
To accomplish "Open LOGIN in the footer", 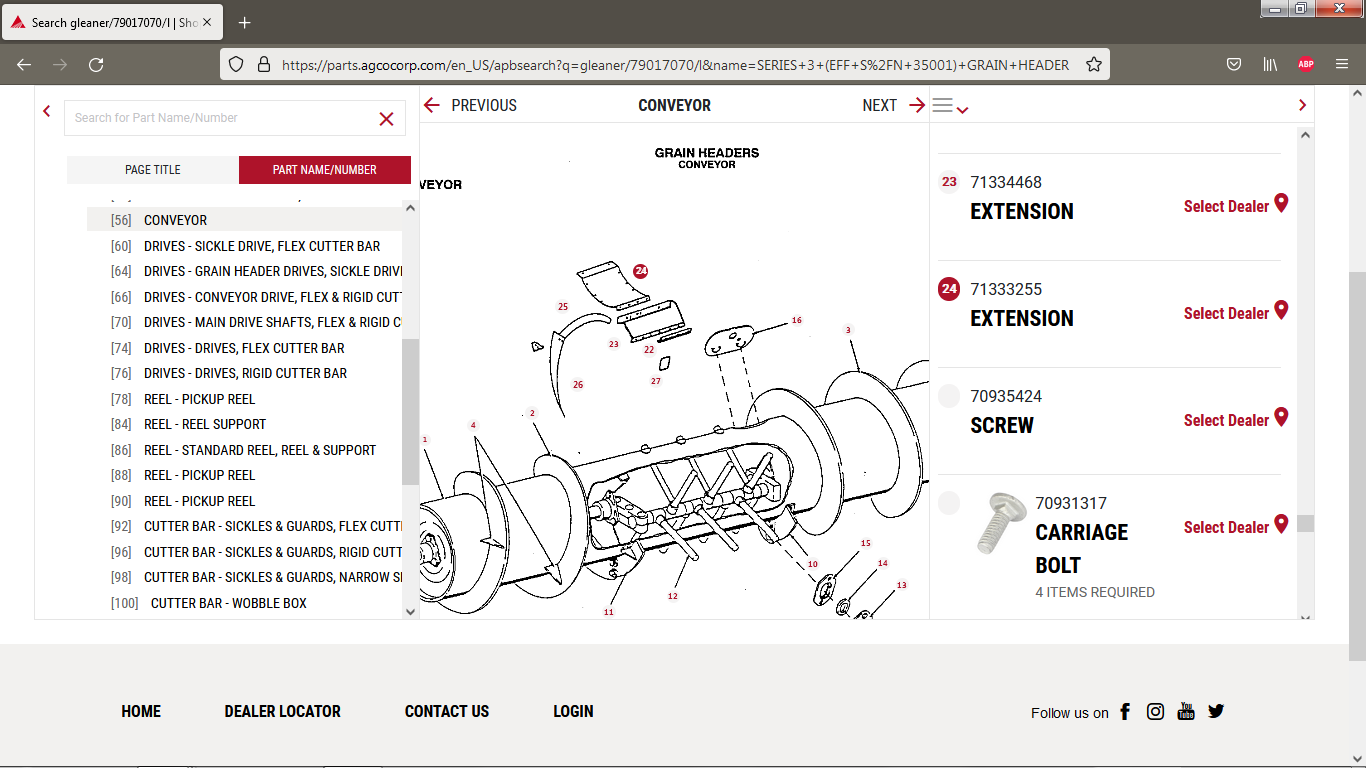I will pos(573,712).
